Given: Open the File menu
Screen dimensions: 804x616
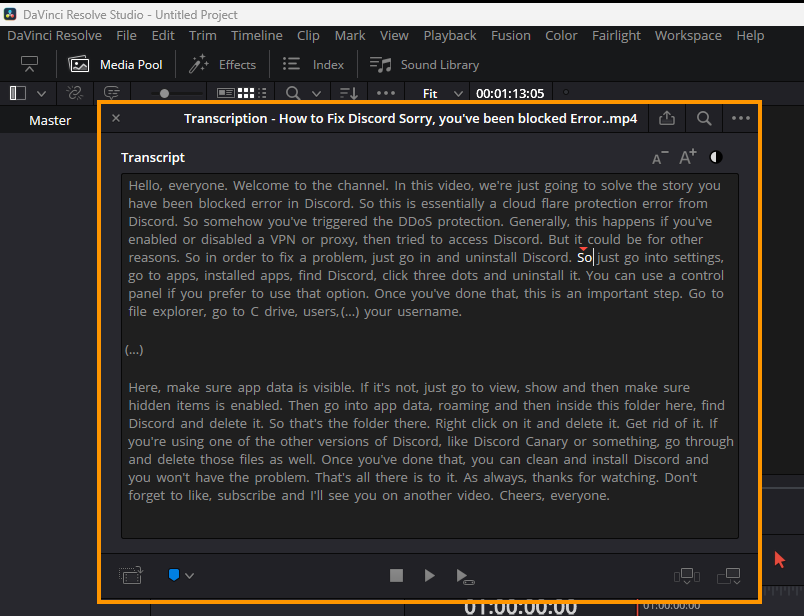Looking at the screenshot, I should 126,36.
